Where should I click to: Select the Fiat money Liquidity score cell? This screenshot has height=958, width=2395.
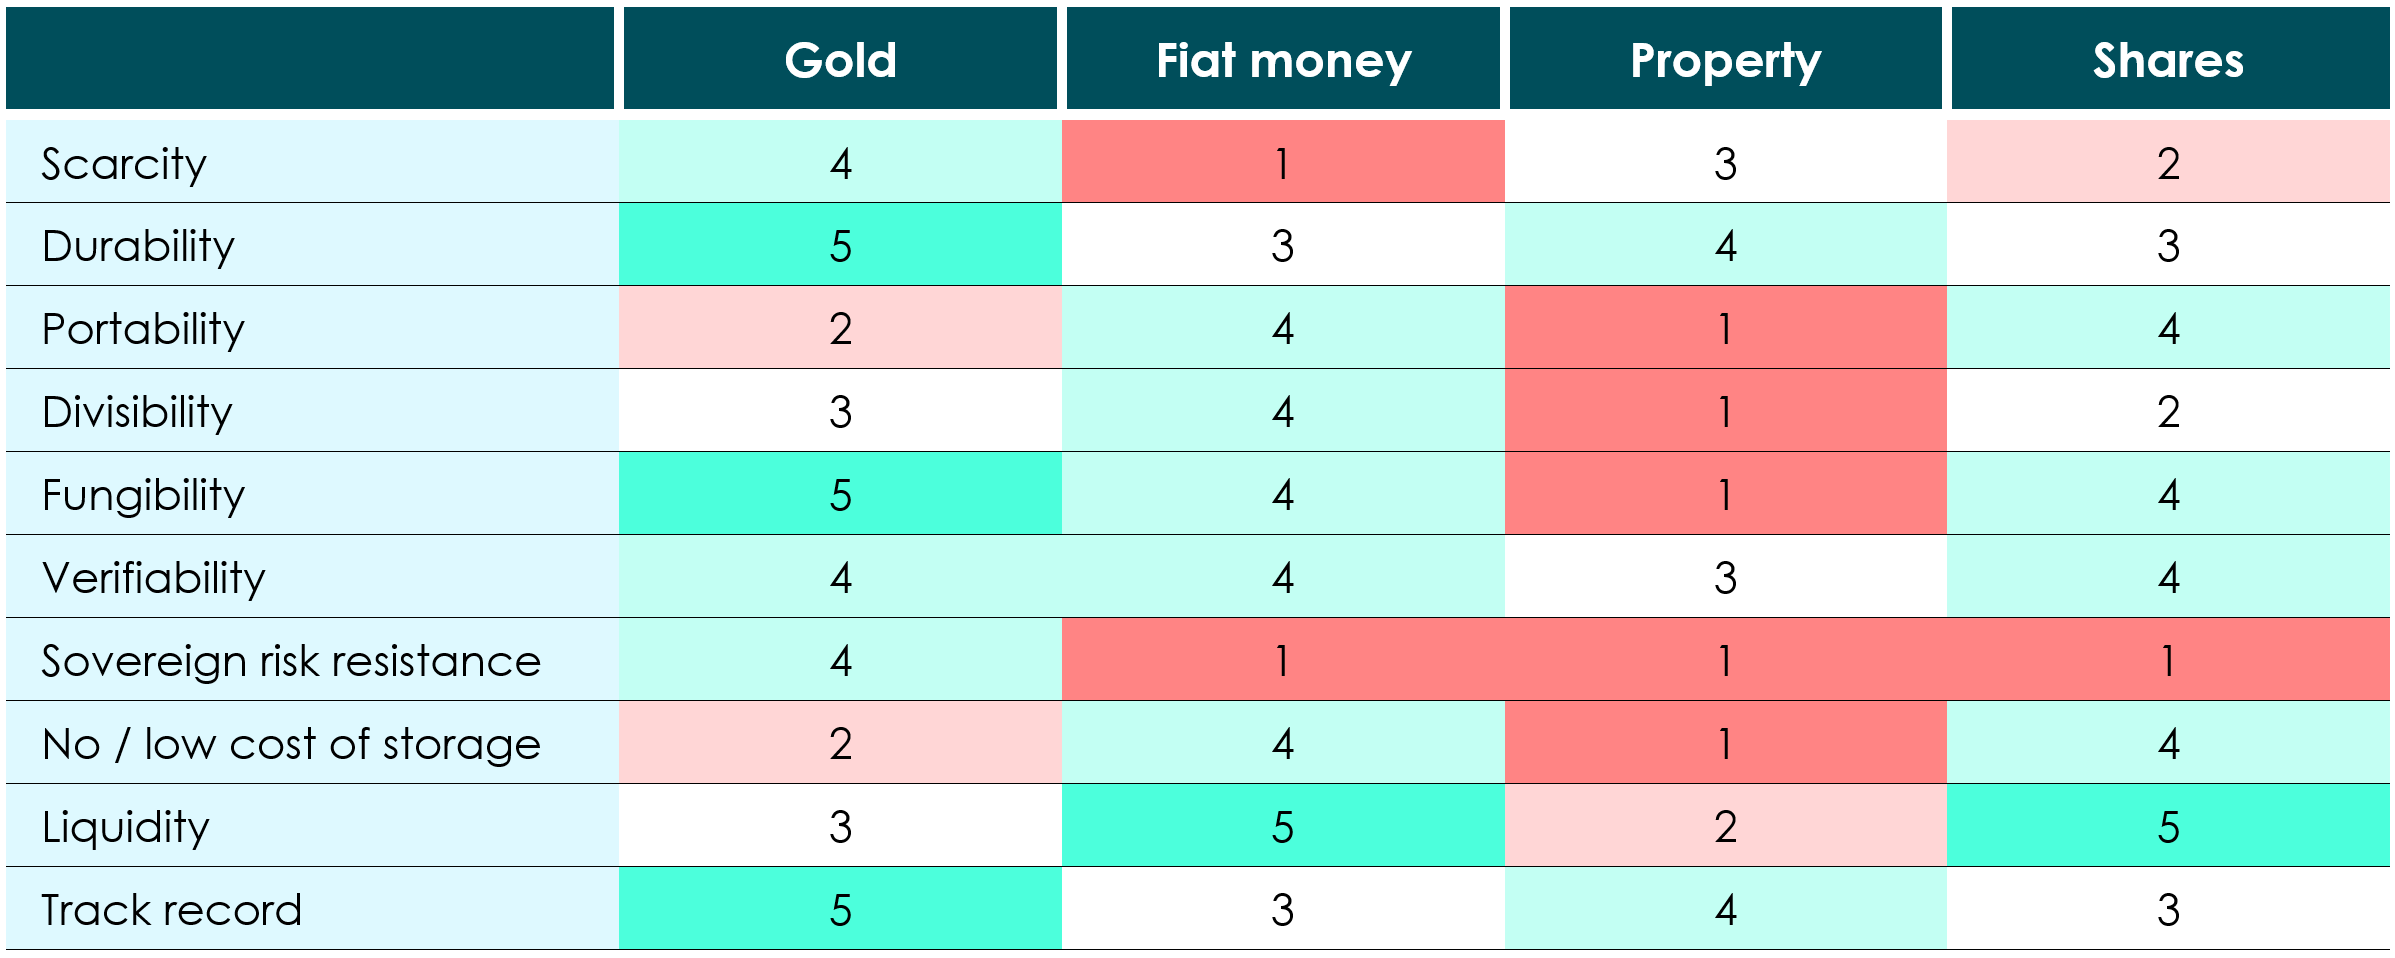click(x=1283, y=827)
